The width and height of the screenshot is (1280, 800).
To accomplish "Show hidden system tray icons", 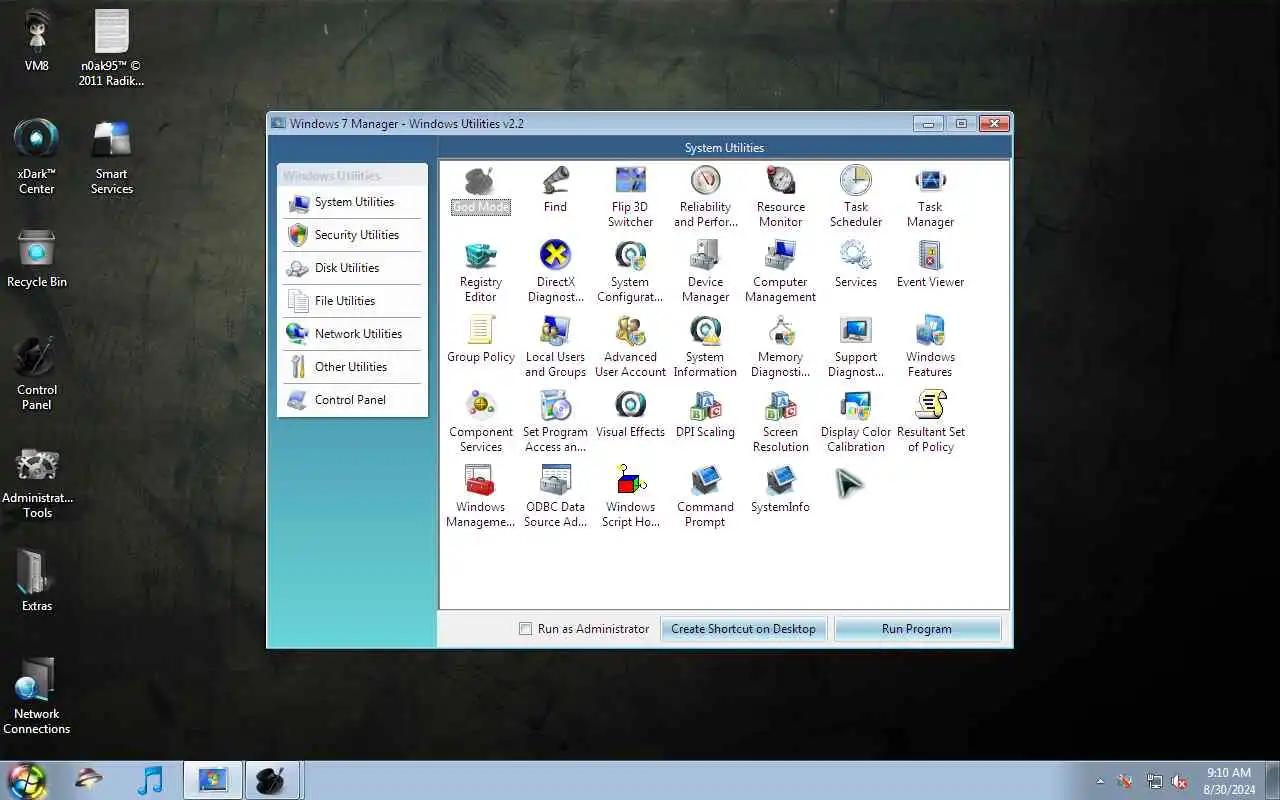I will 1100,781.
